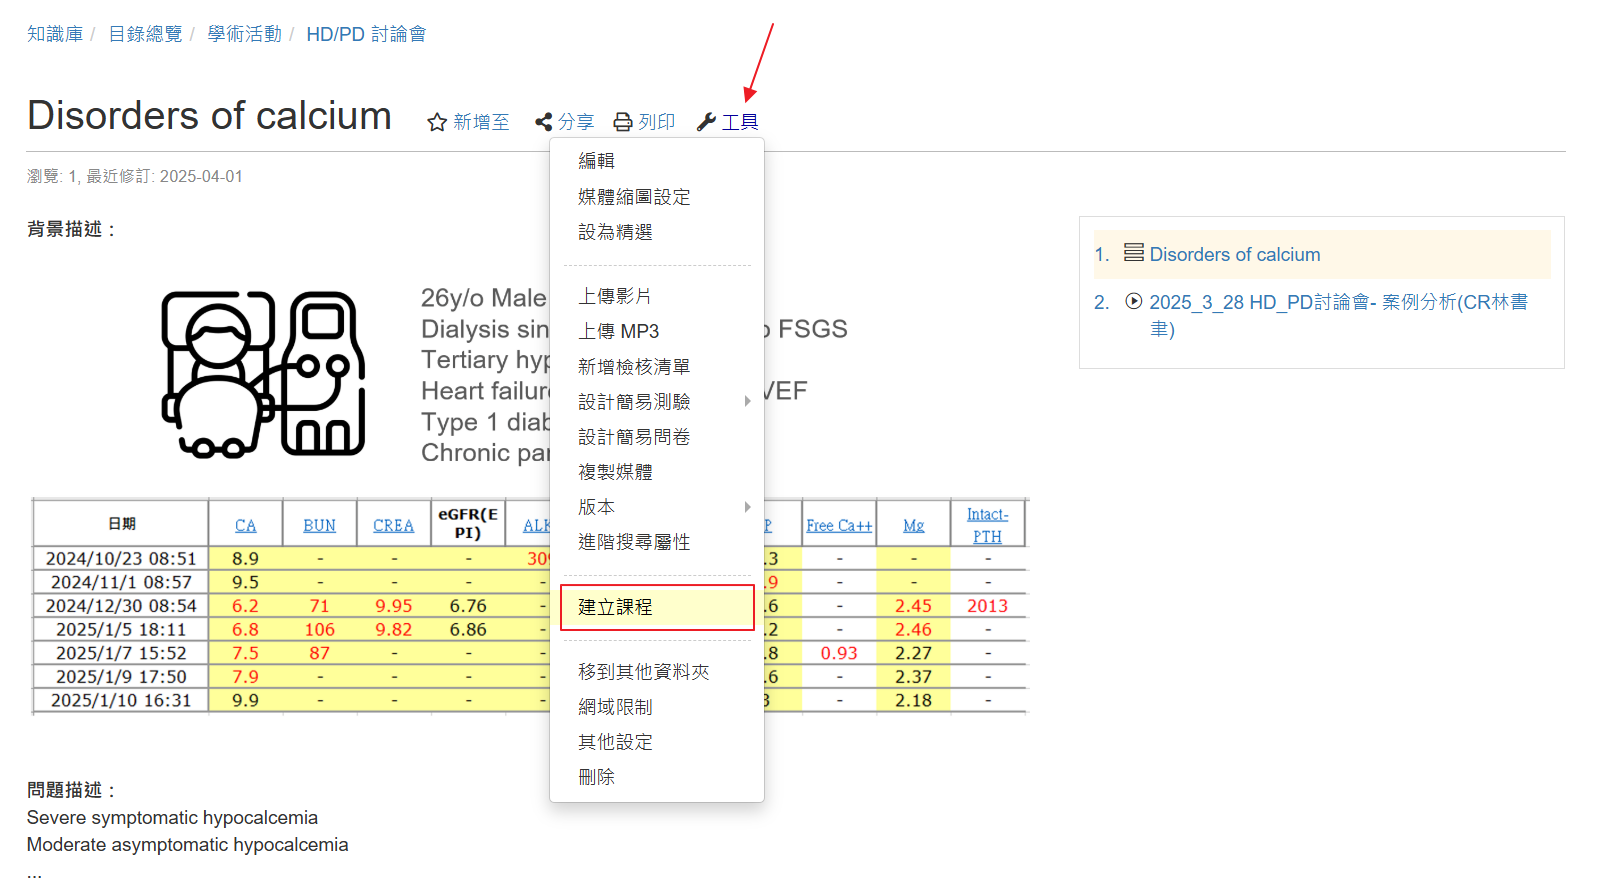
Task: Click the text Moderate asymptomatic hypocalcemia
Action: point(188,845)
